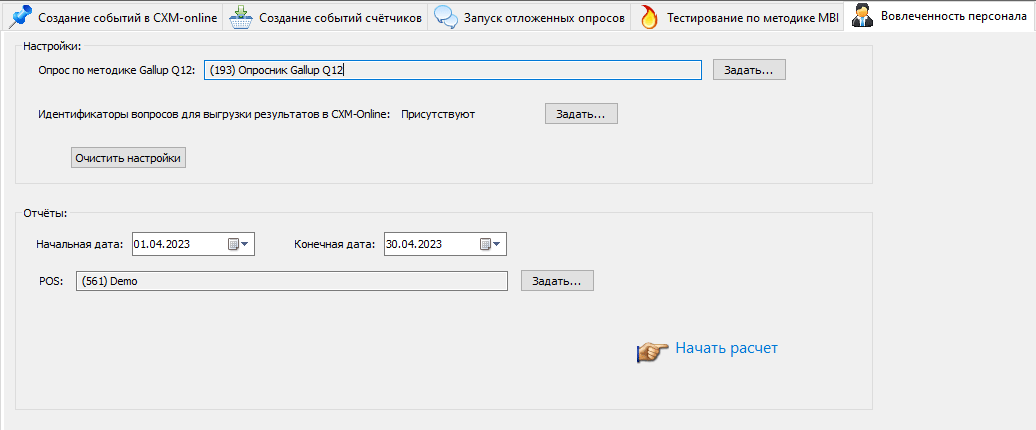Image resolution: width=1036 pixels, height=430 pixels.
Task: Click the basket icon for counter events
Action: pyautogui.click(x=240, y=16)
